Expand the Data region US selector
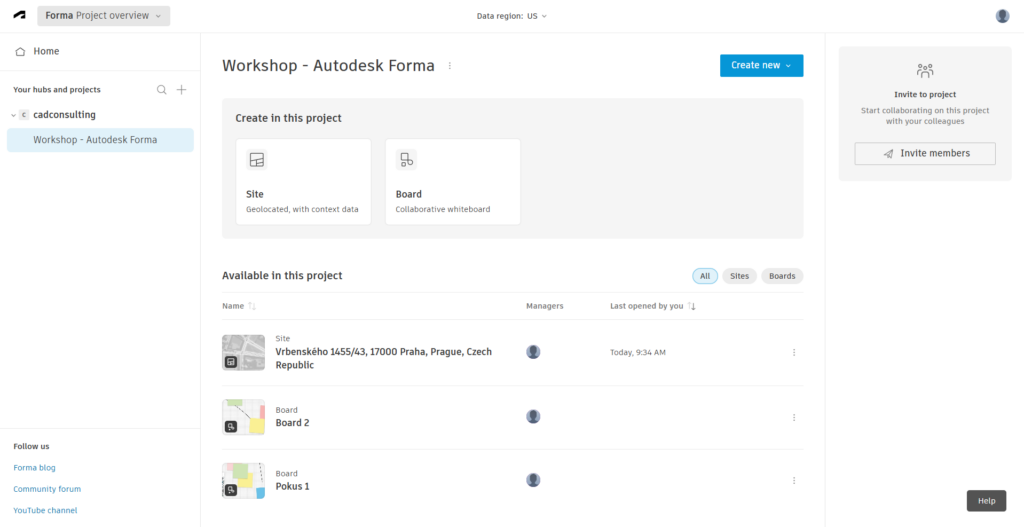Viewport: 1024px width, 527px height. [512, 16]
